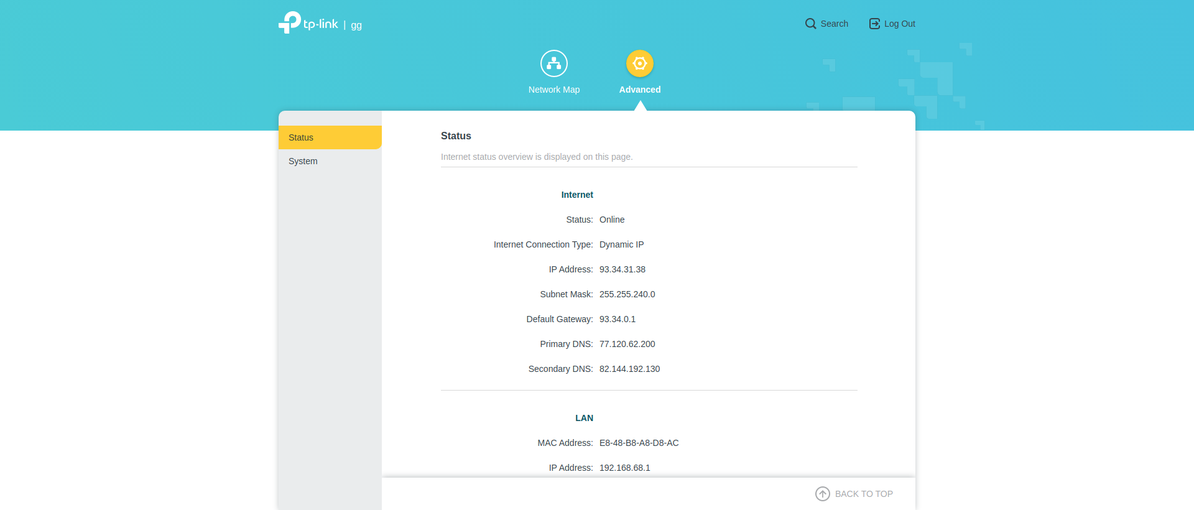Viewport: 1194px width, 510px height.
Task: Click the Internet IP address 93.34.31.38
Action: coord(622,270)
